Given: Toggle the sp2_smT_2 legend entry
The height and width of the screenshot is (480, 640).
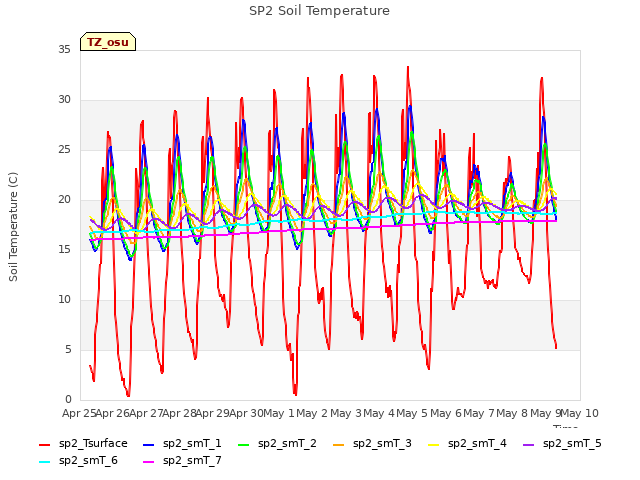Looking at the screenshot, I should (x=277, y=444).
